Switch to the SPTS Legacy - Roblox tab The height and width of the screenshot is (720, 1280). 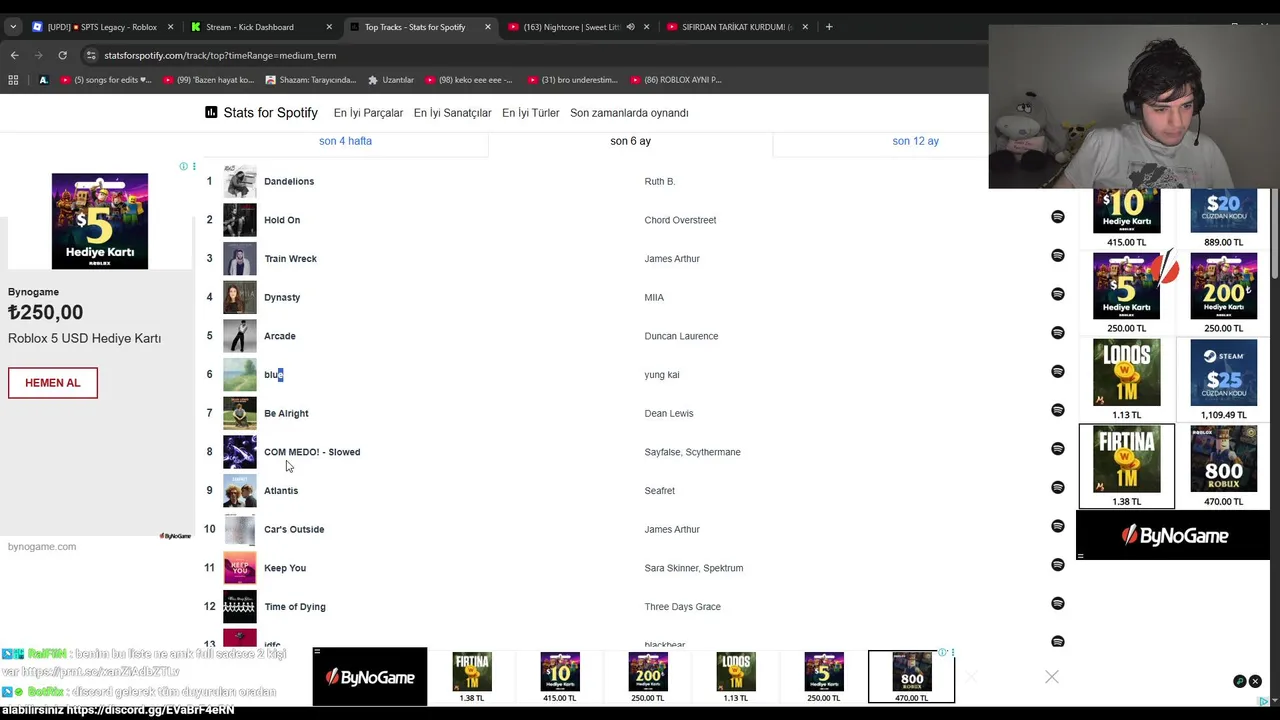103,27
